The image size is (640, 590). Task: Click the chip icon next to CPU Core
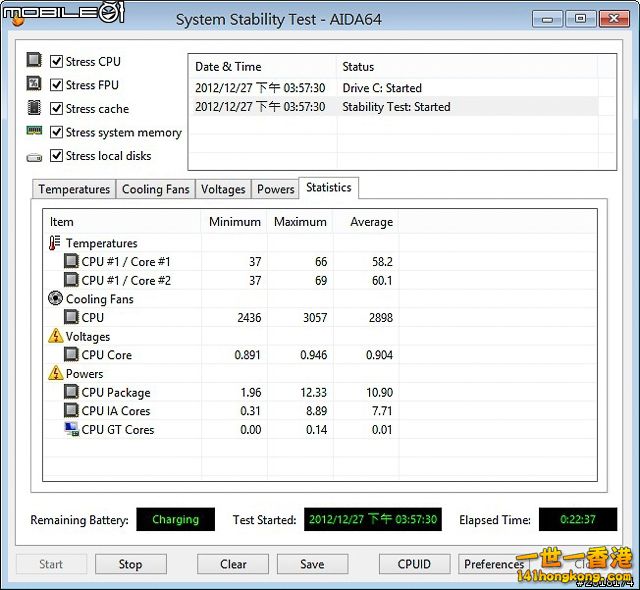point(71,355)
